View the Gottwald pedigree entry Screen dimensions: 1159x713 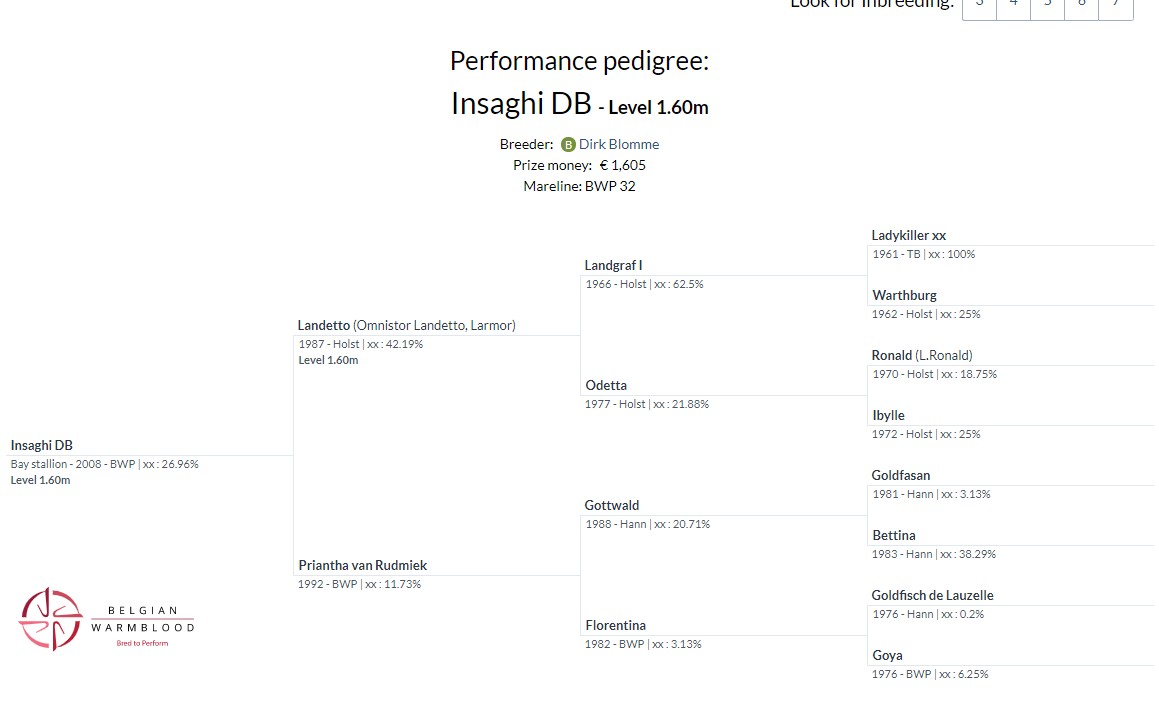click(x=612, y=505)
